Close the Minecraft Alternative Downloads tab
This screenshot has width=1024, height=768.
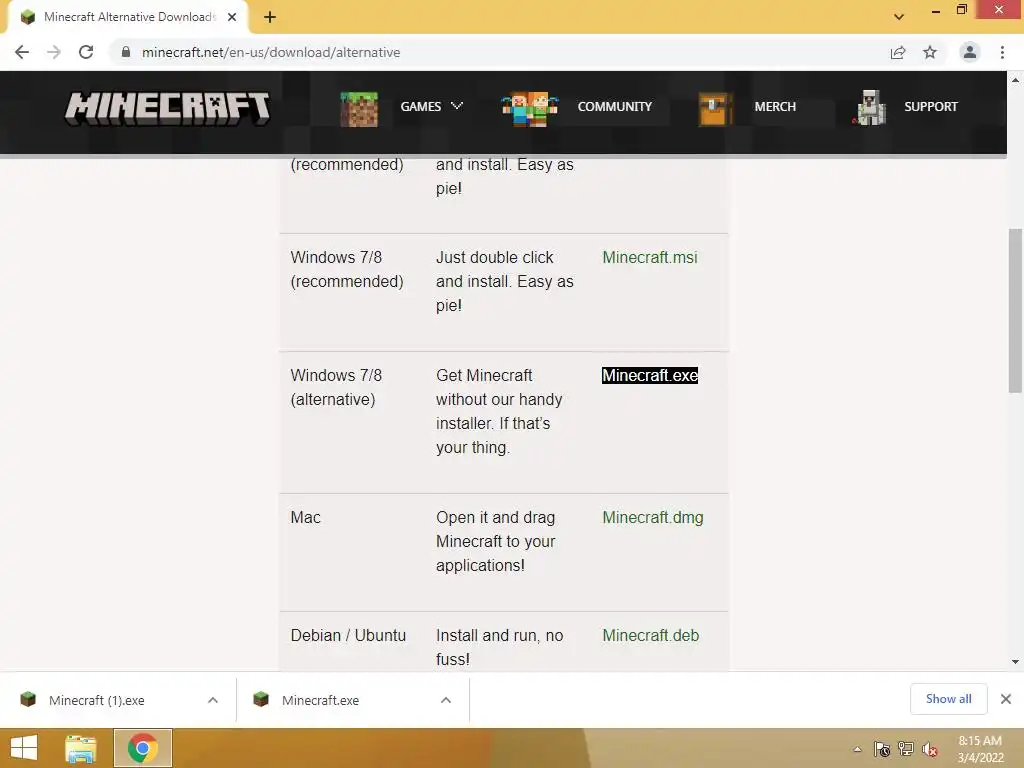tap(232, 17)
